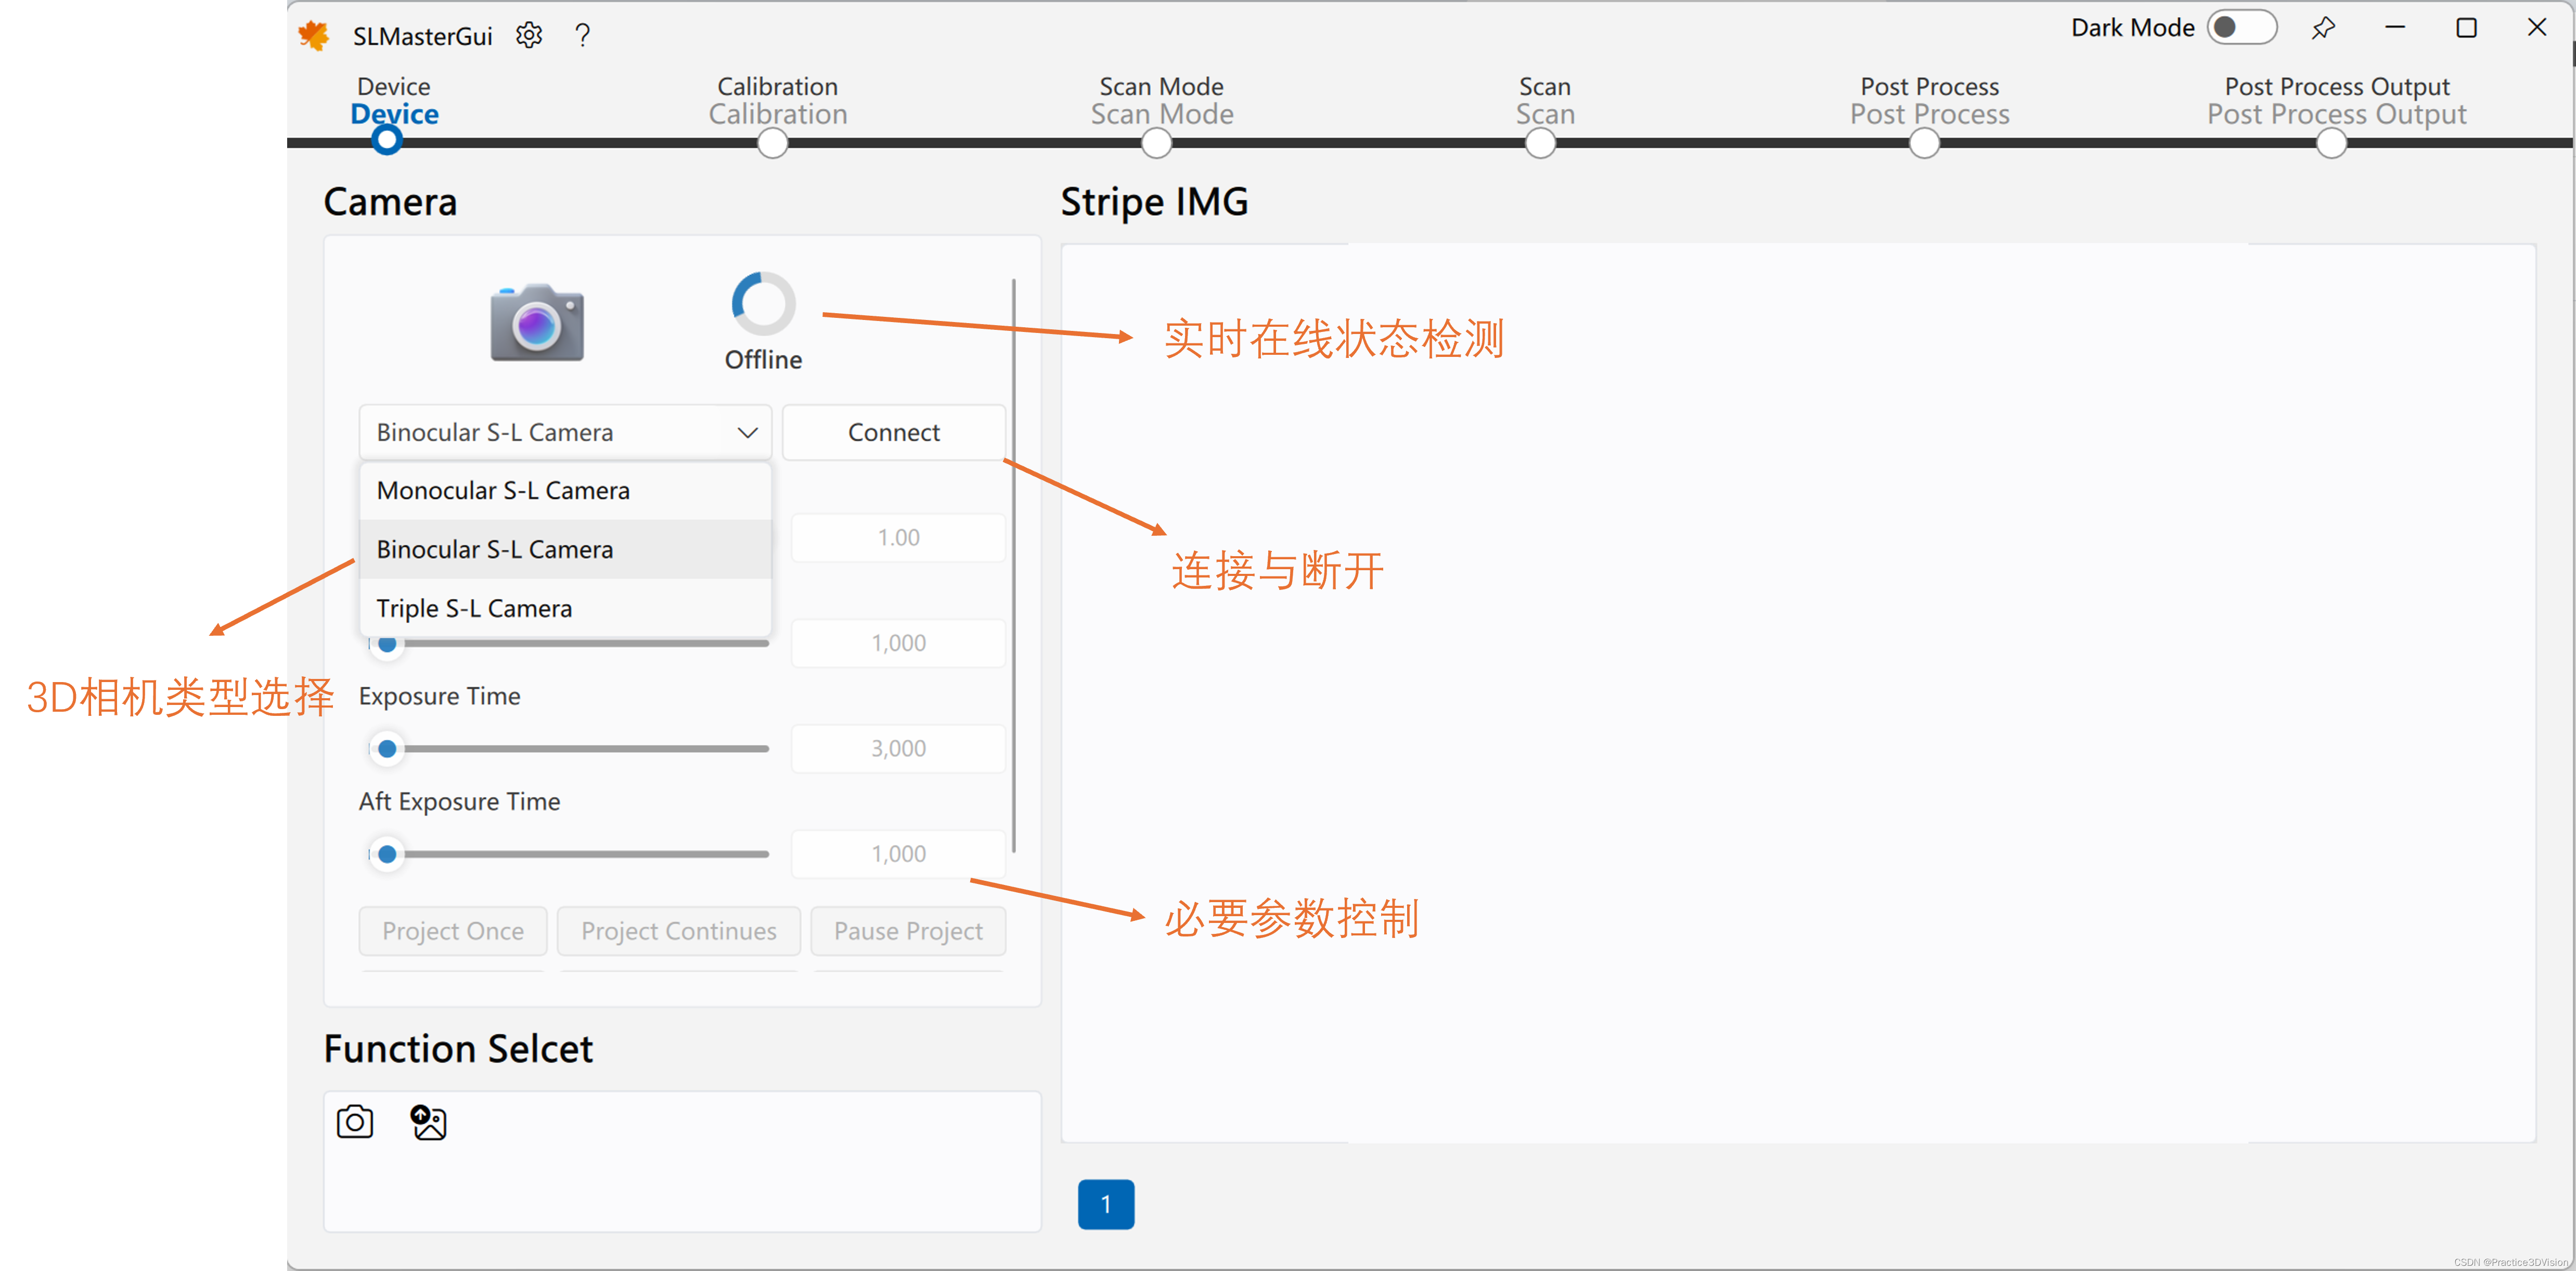Image resolution: width=2576 pixels, height=1271 pixels.
Task: Click the SLMasterGui maple leaf logo
Action: click(x=315, y=36)
